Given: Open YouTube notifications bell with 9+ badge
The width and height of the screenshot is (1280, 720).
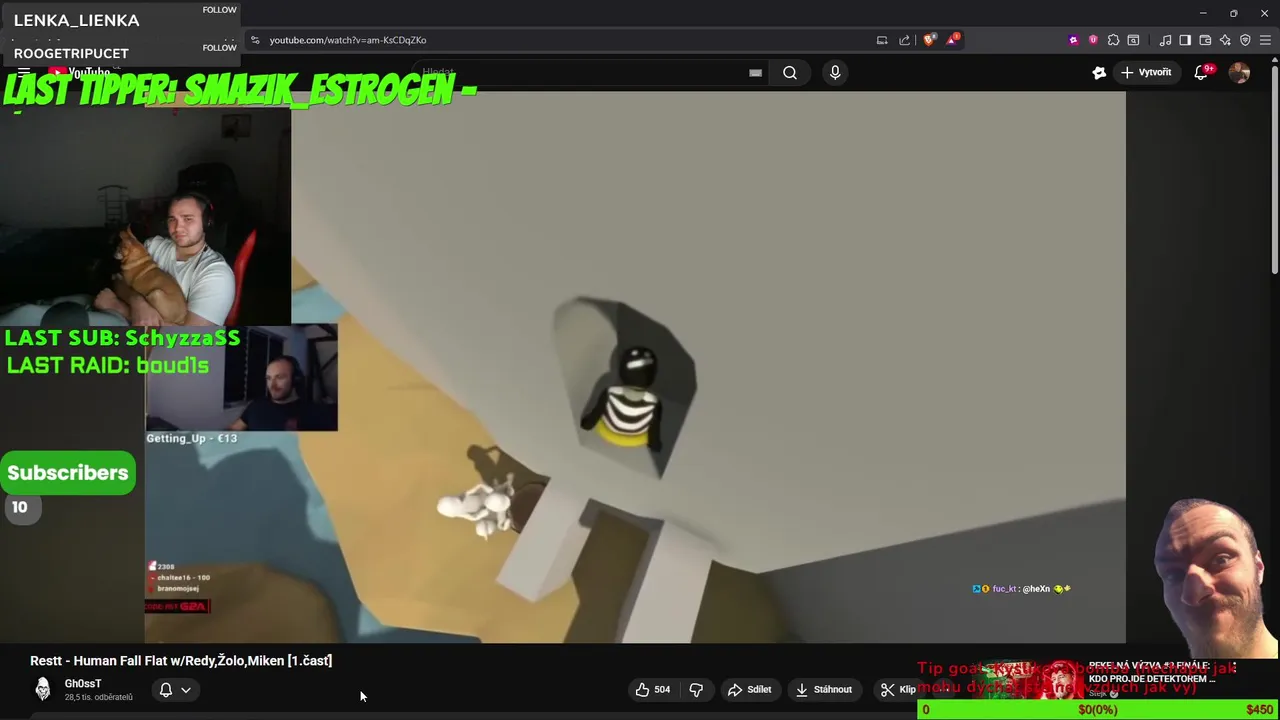Looking at the screenshot, I should tap(1203, 72).
